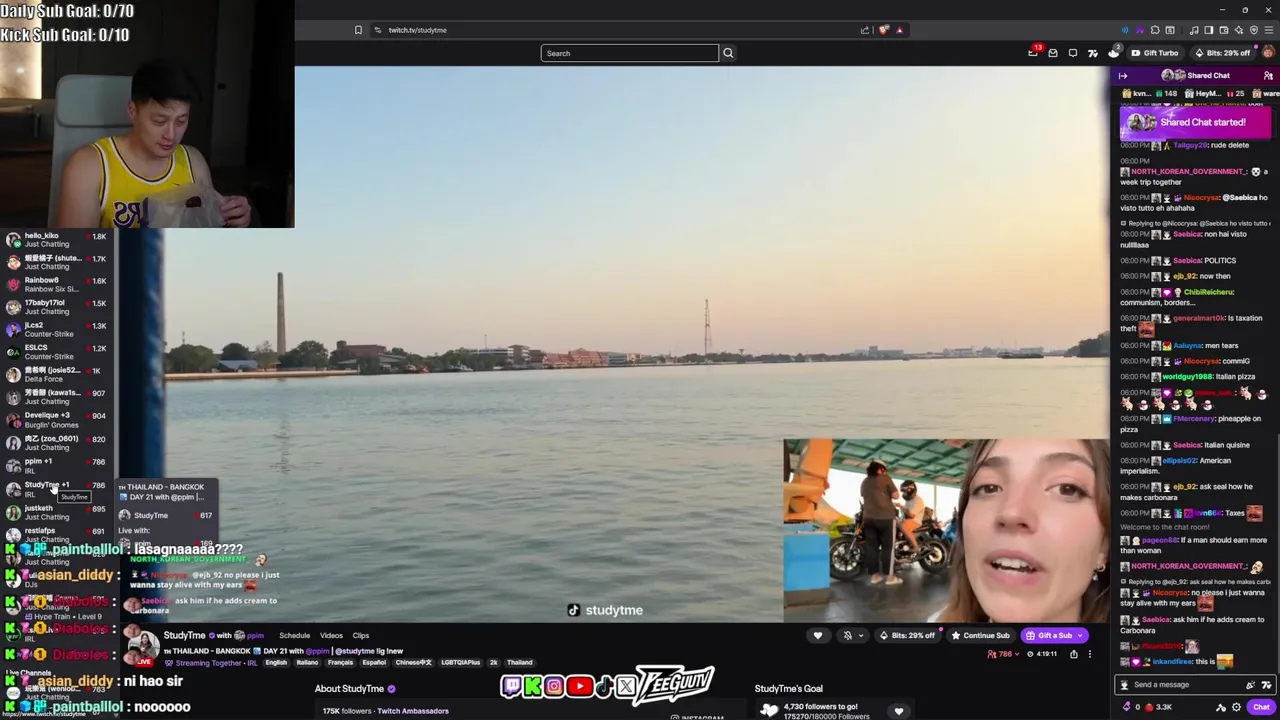Open ppim +1 IRL channel

55,465
